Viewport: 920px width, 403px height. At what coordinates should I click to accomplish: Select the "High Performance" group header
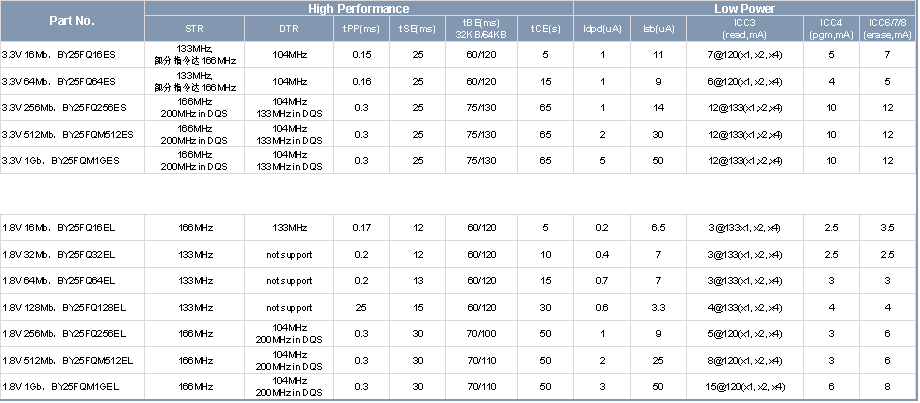pos(358,8)
